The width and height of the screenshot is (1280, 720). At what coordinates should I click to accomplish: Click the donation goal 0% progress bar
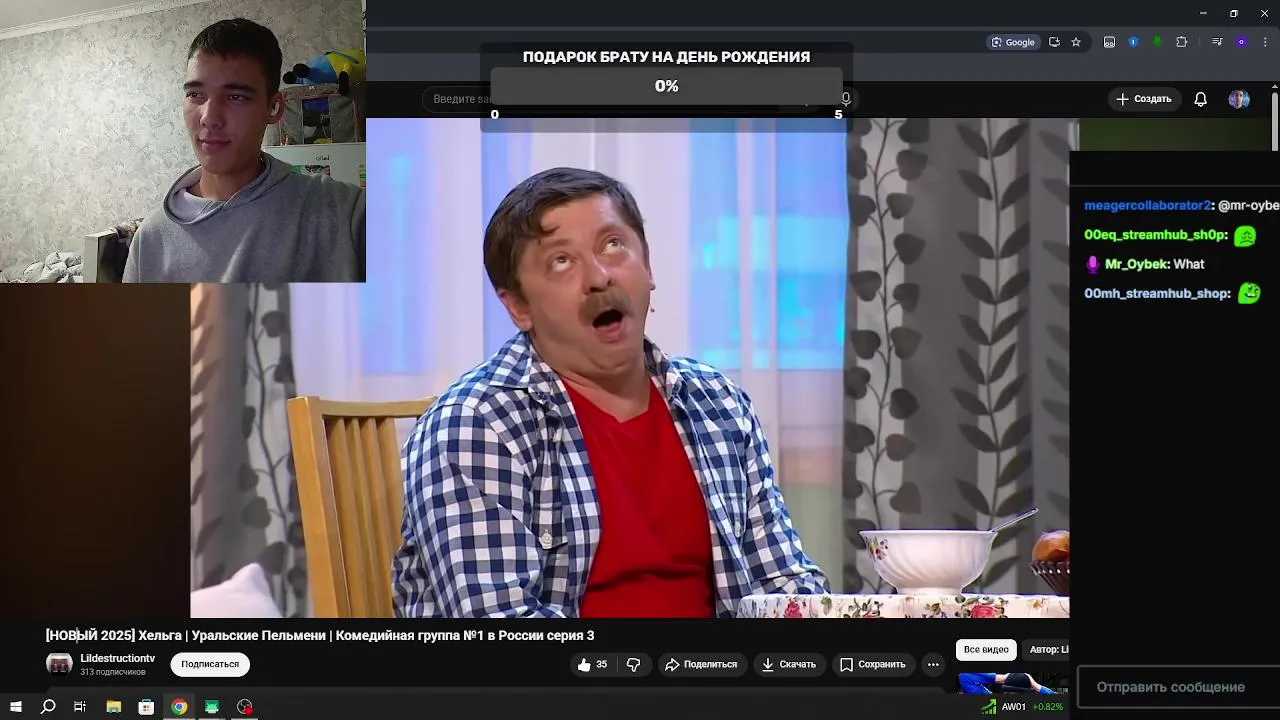(x=666, y=86)
